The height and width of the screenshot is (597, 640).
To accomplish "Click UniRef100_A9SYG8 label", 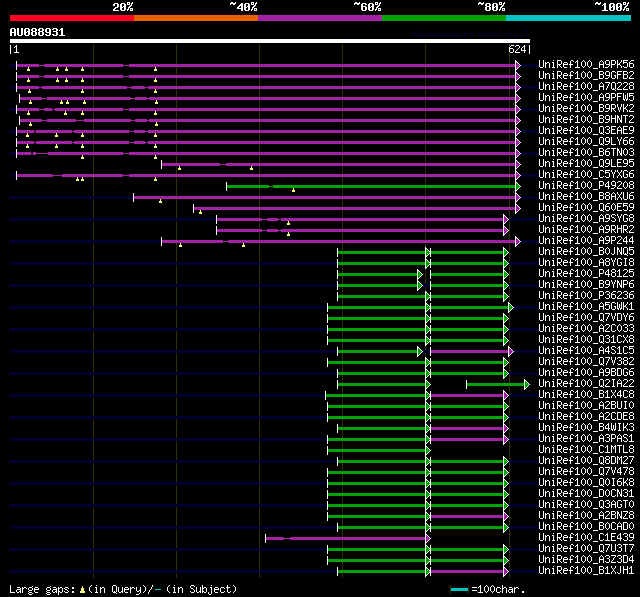I will click(x=586, y=219).
